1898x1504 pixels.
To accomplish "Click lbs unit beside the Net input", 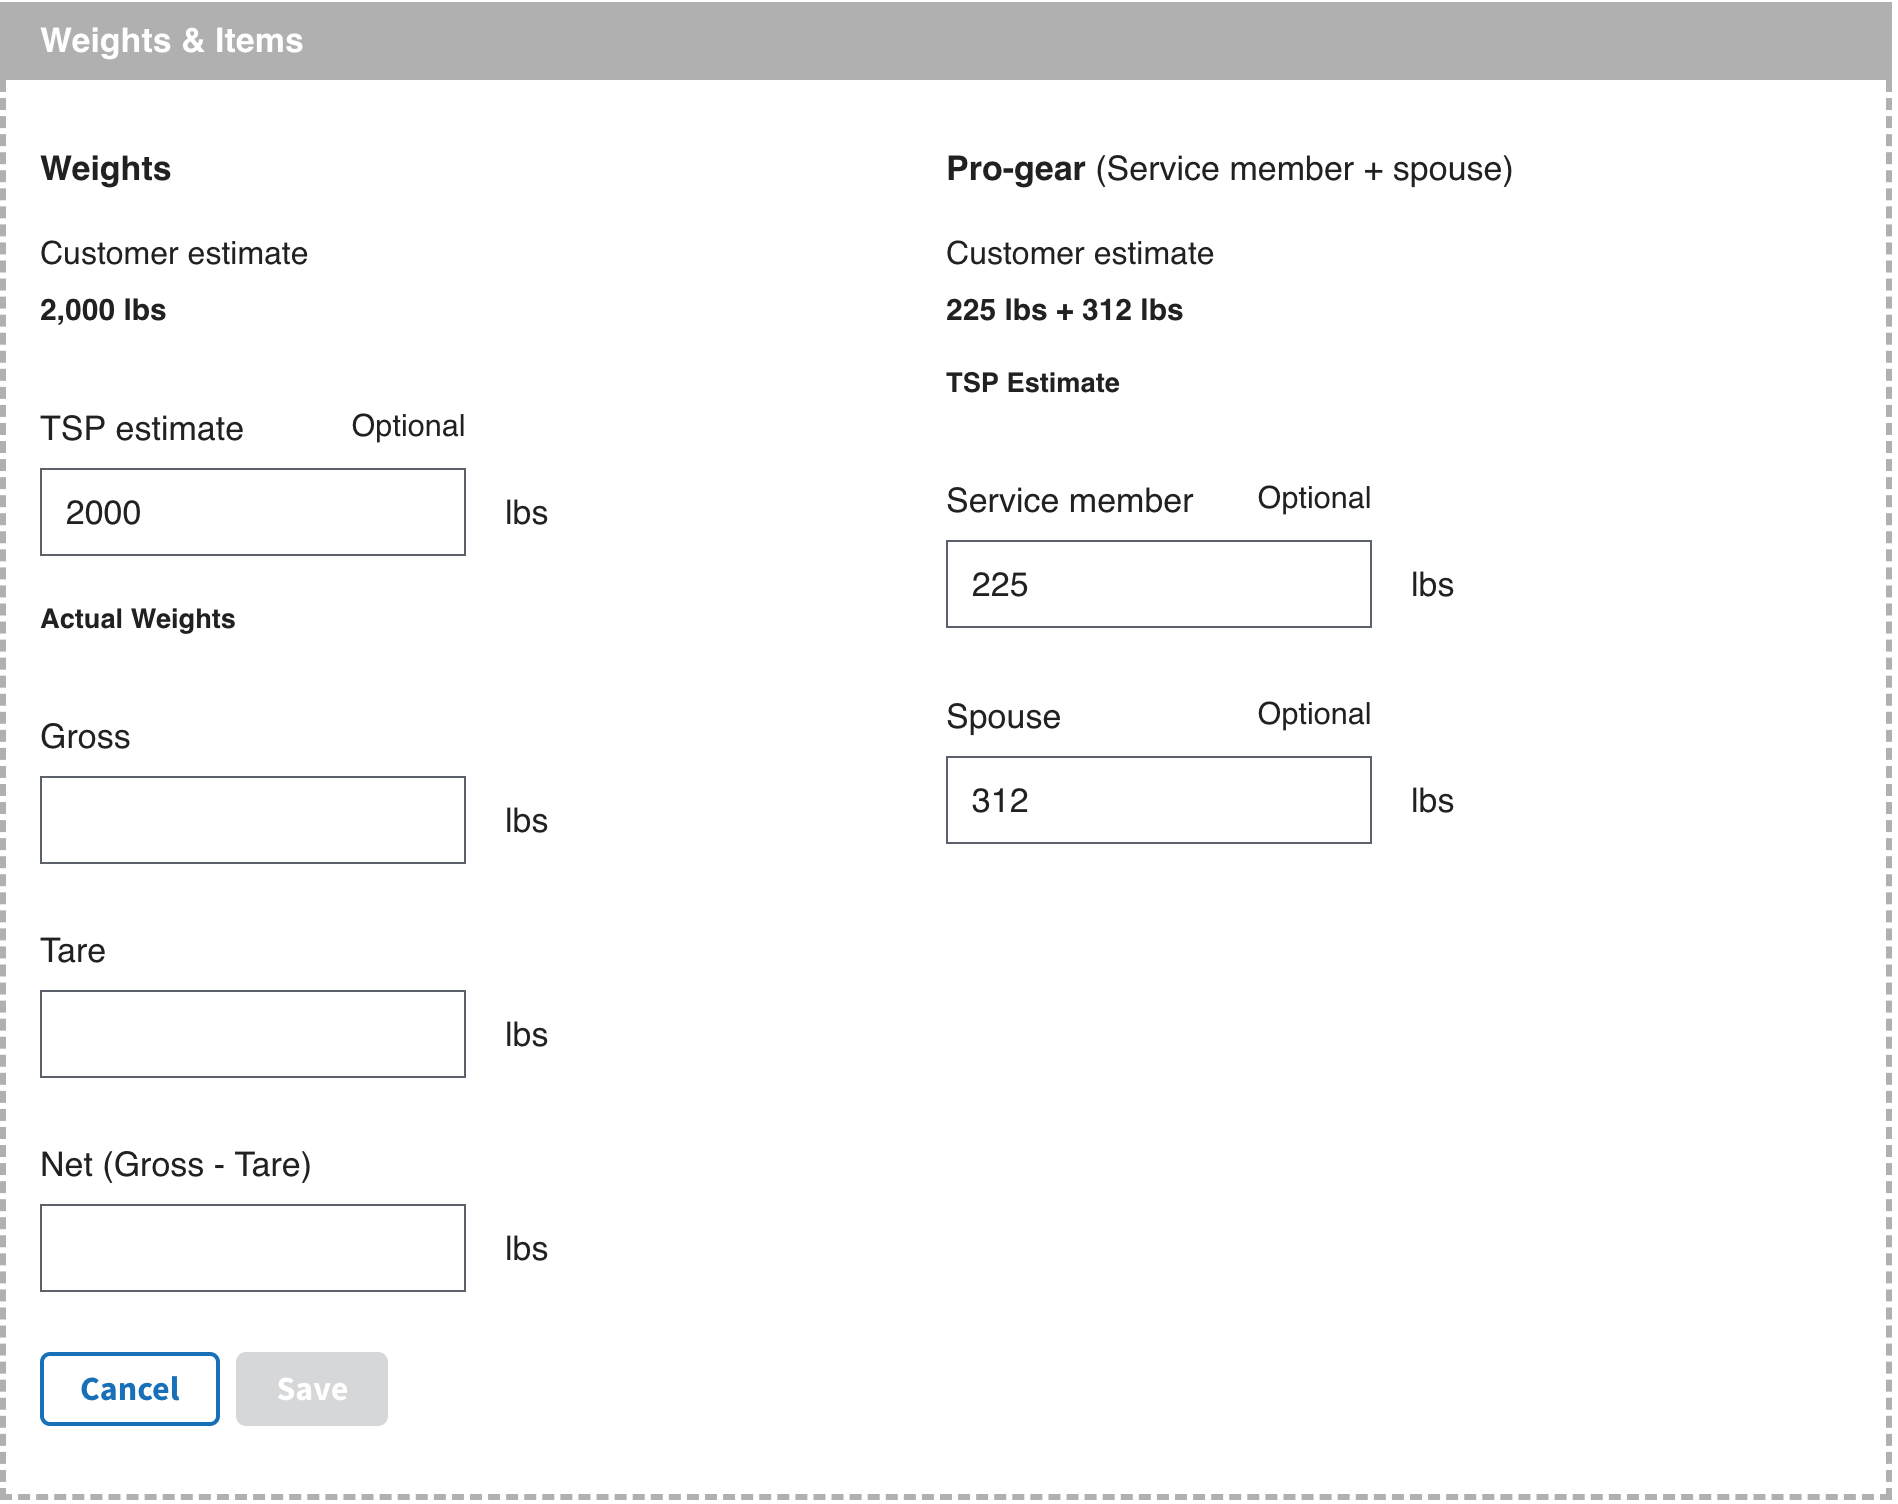I will (x=526, y=1249).
